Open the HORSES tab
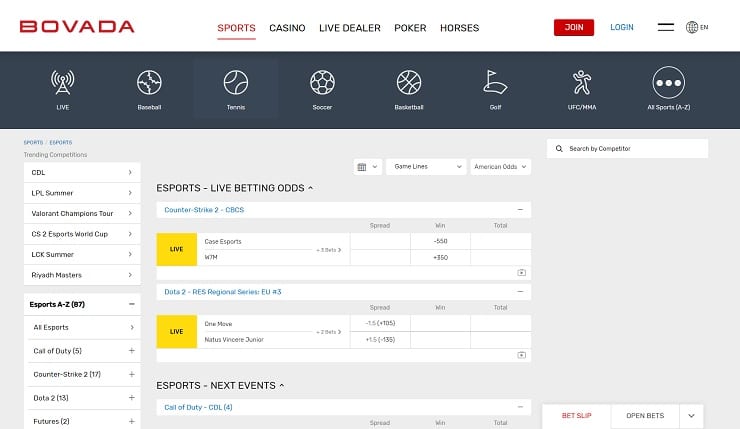The height and width of the screenshot is (429, 740). click(x=459, y=28)
